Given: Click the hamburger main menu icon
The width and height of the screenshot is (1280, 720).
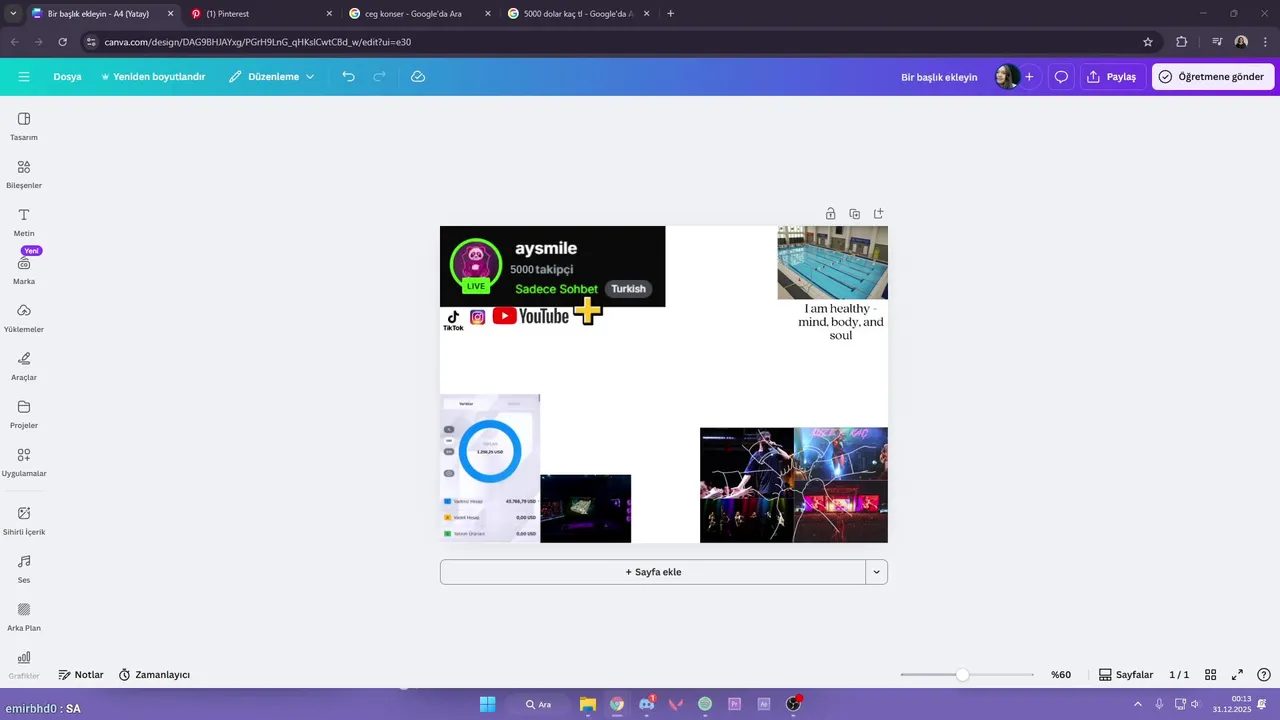Looking at the screenshot, I should coord(24,77).
